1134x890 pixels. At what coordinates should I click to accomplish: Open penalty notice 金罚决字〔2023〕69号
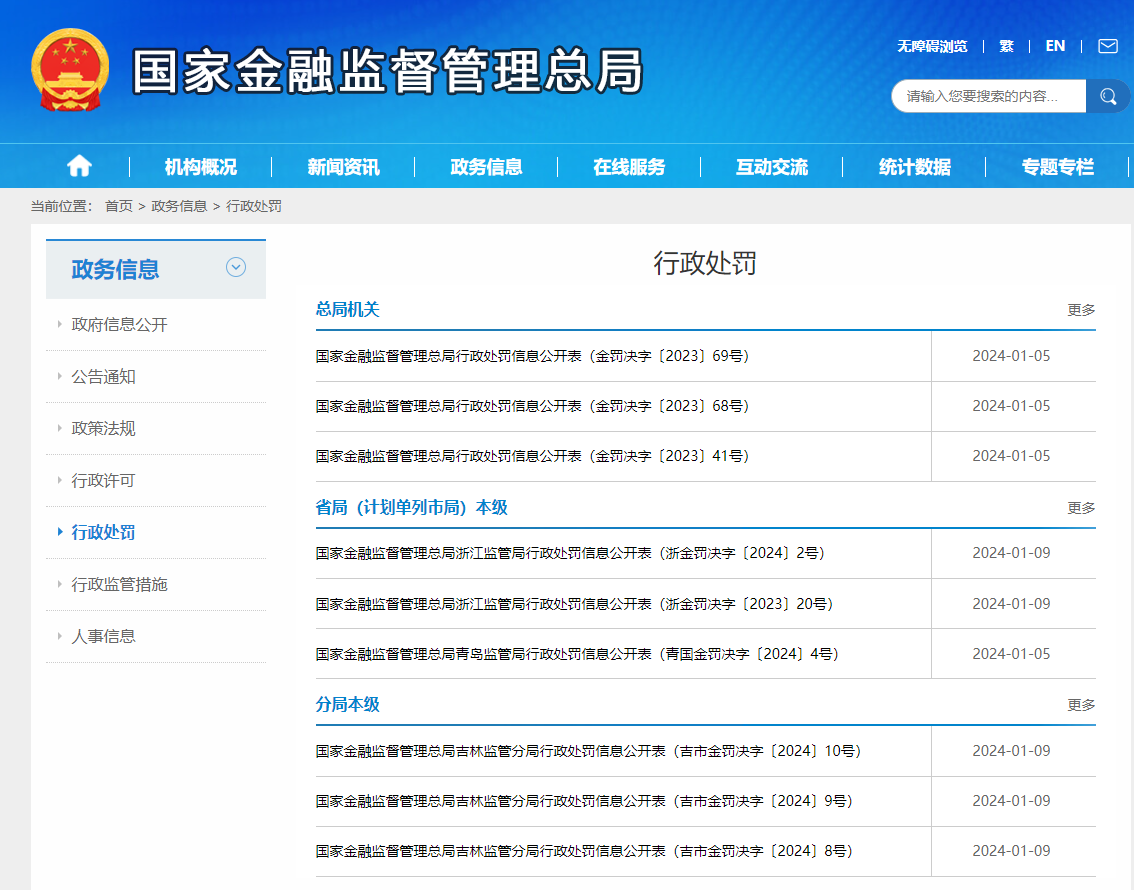coord(532,356)
